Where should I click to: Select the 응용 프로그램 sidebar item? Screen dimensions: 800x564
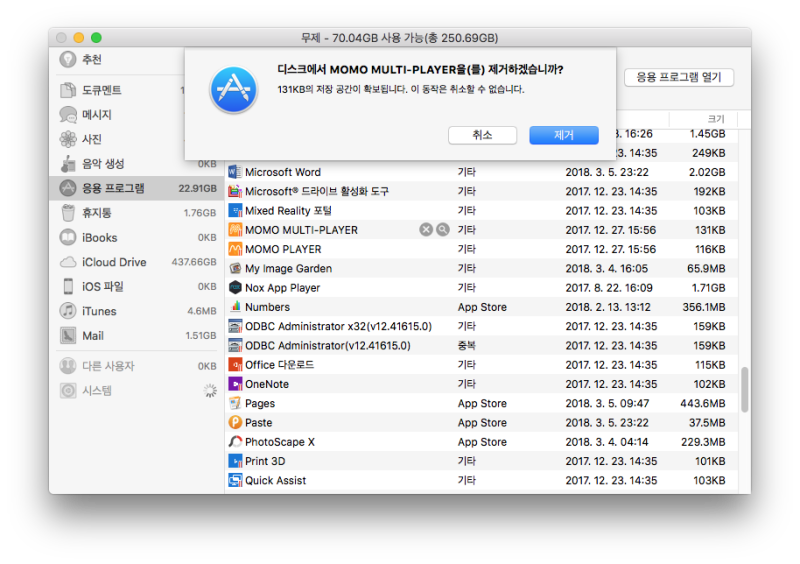click(136, 188)
